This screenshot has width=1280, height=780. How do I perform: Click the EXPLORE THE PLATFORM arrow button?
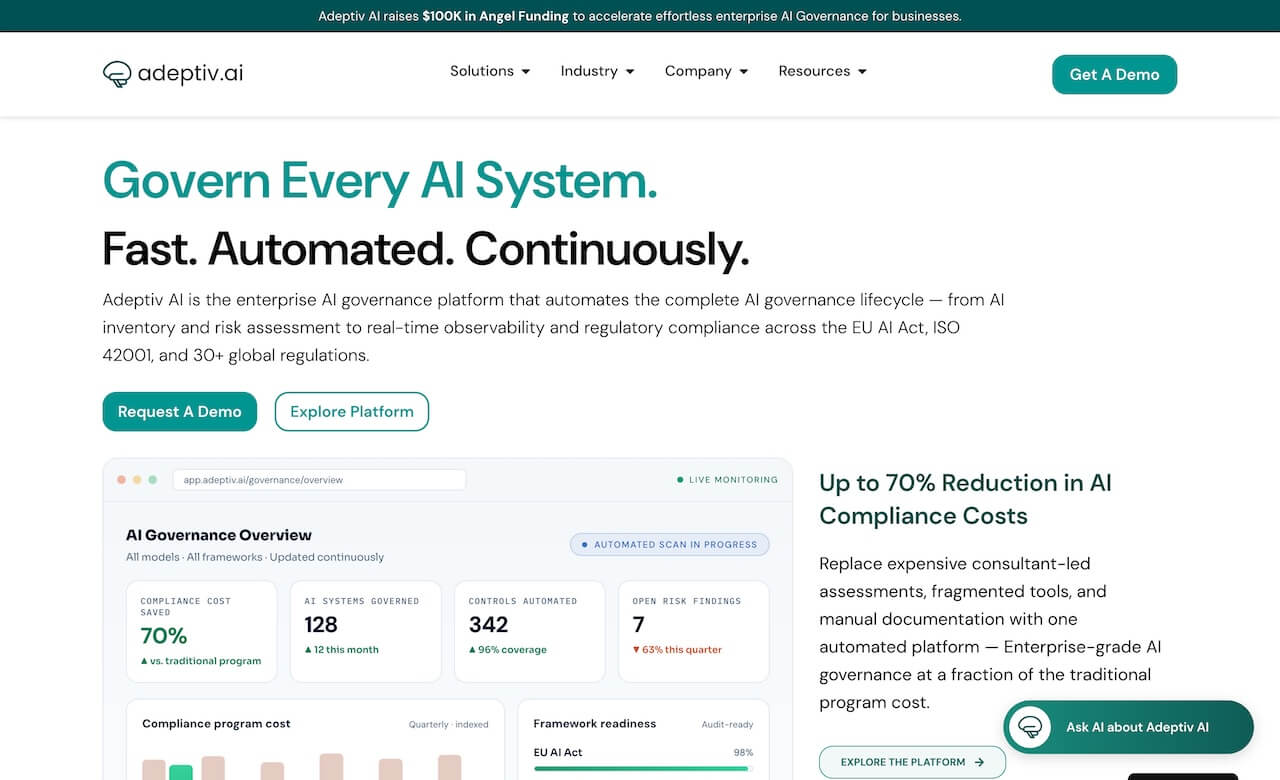pyautogui.click(x=912, y=762)
